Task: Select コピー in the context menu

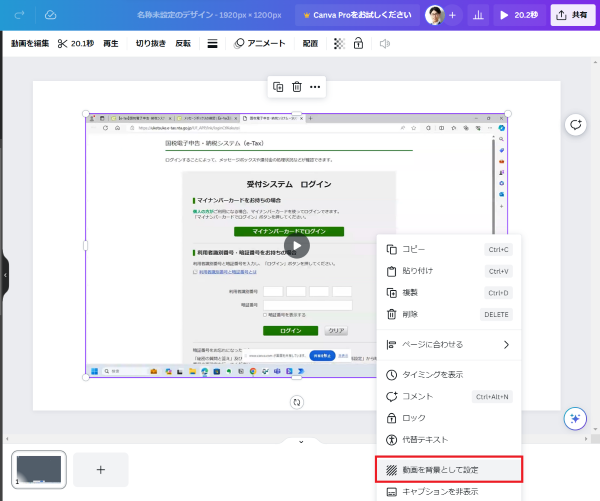Action: [449, 250]
